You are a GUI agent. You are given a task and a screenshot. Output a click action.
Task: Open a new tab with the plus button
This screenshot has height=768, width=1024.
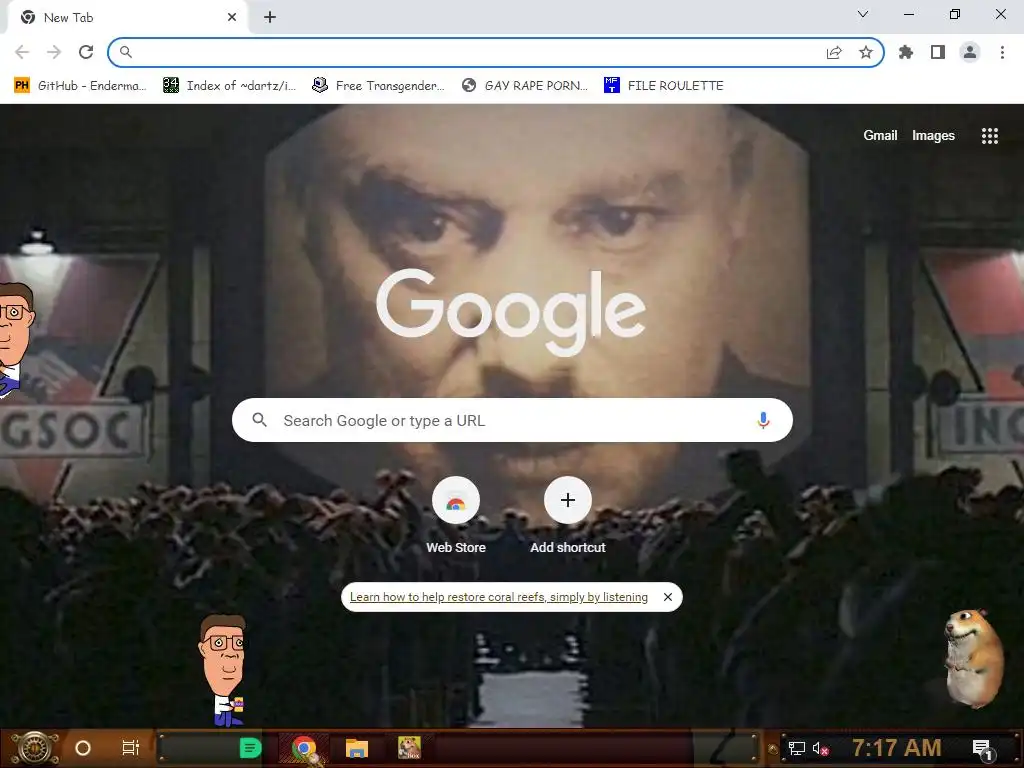[x=270, y=18]
